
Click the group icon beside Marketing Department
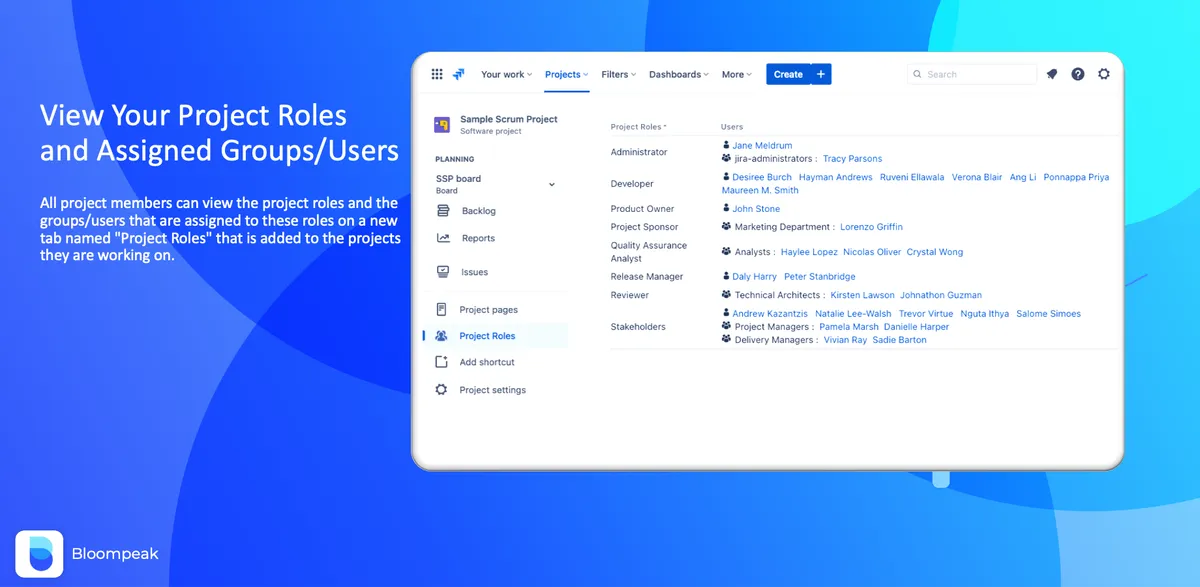[726, 227]
